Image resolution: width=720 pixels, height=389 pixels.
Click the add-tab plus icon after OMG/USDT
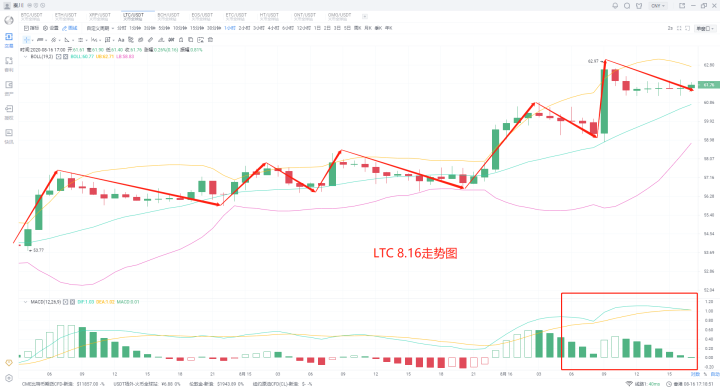click(x=365, y=17)
